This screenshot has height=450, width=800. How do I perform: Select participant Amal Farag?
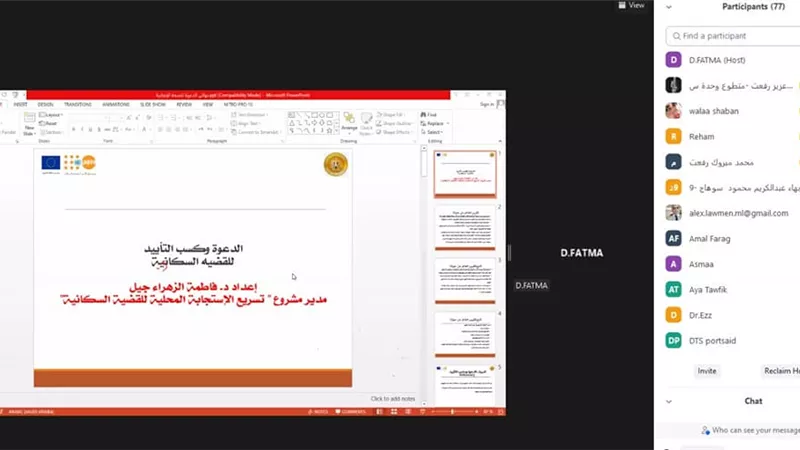[x=733, y=239]
